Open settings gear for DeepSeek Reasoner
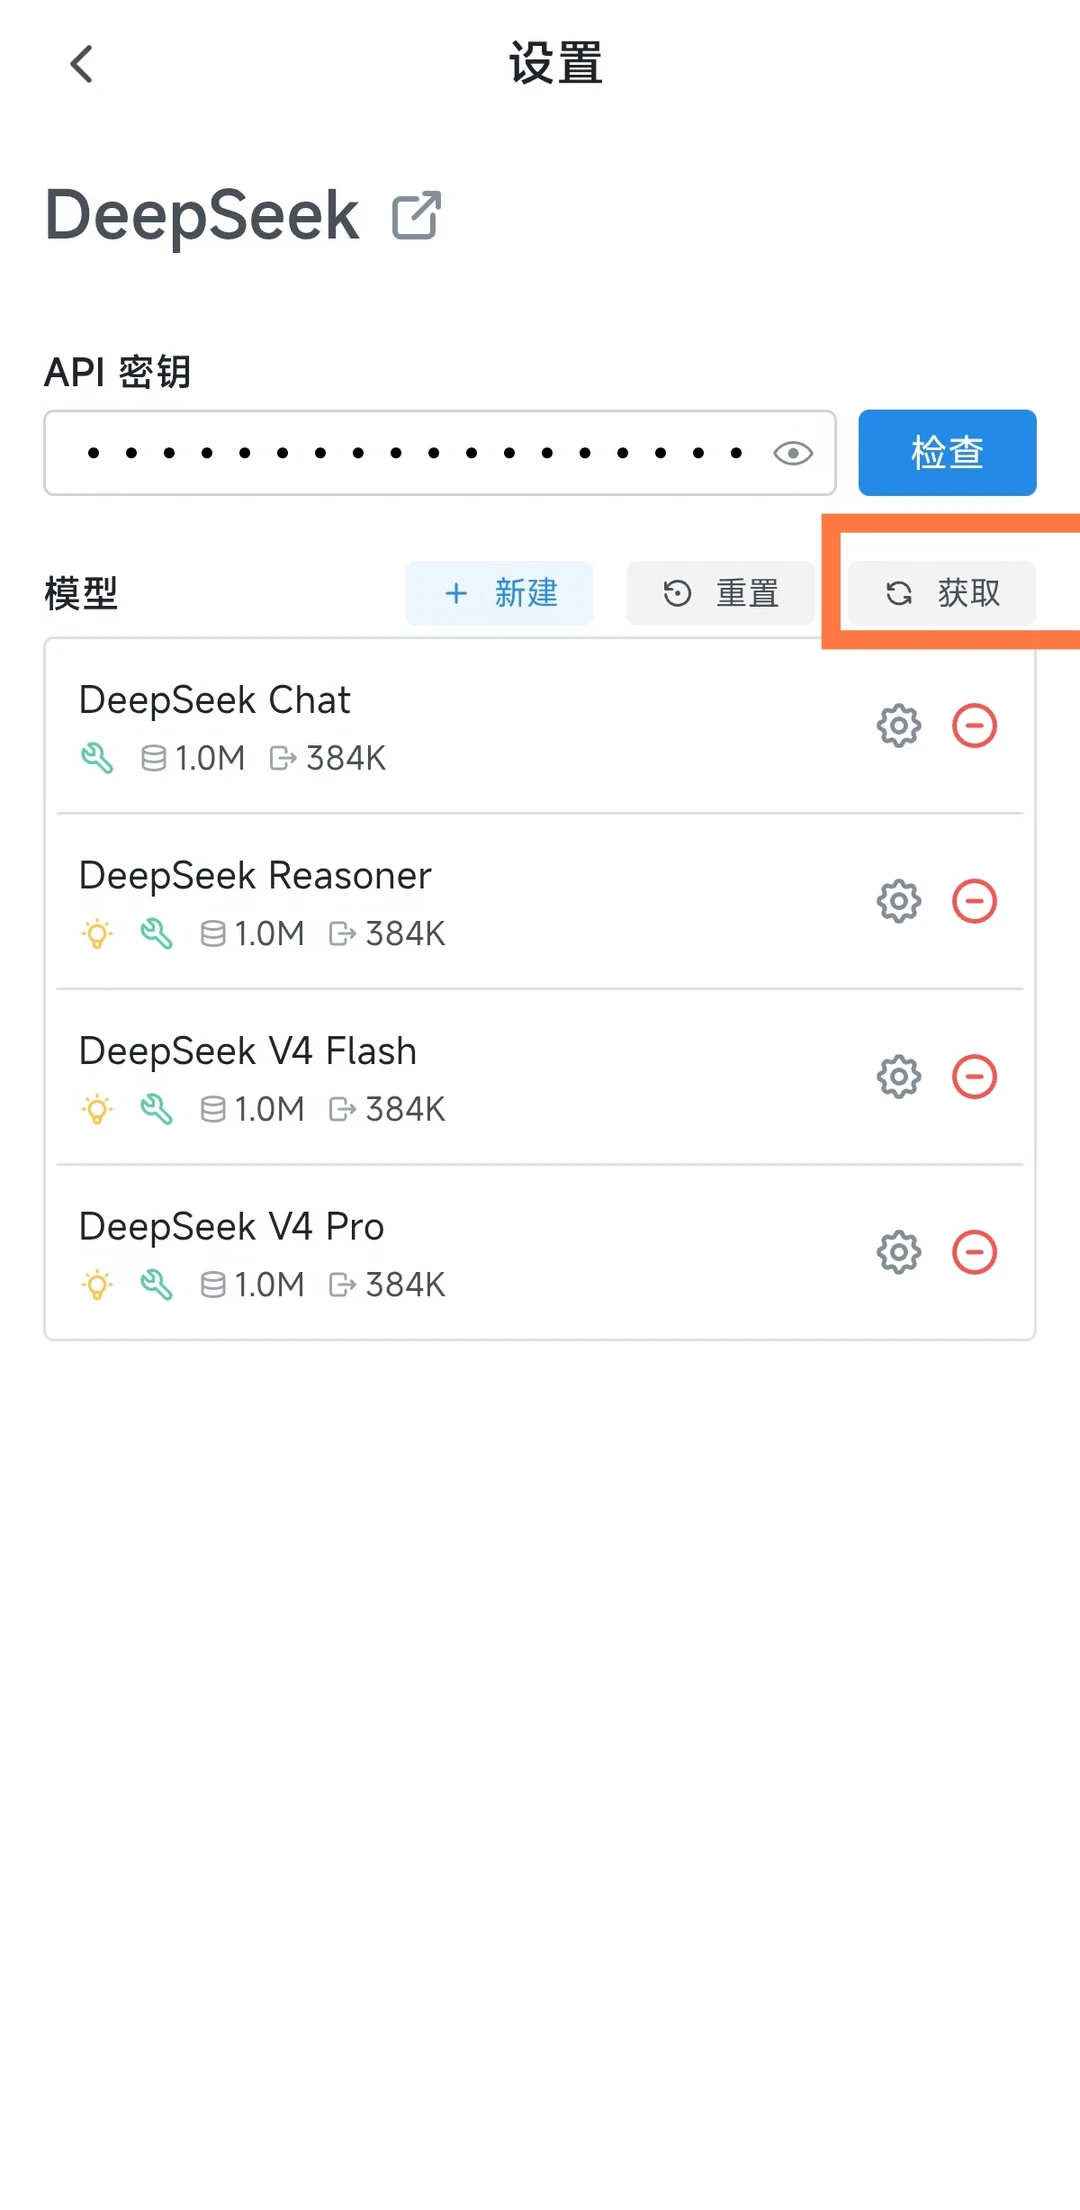The image size is (1080, 2210). pos(899,901)
